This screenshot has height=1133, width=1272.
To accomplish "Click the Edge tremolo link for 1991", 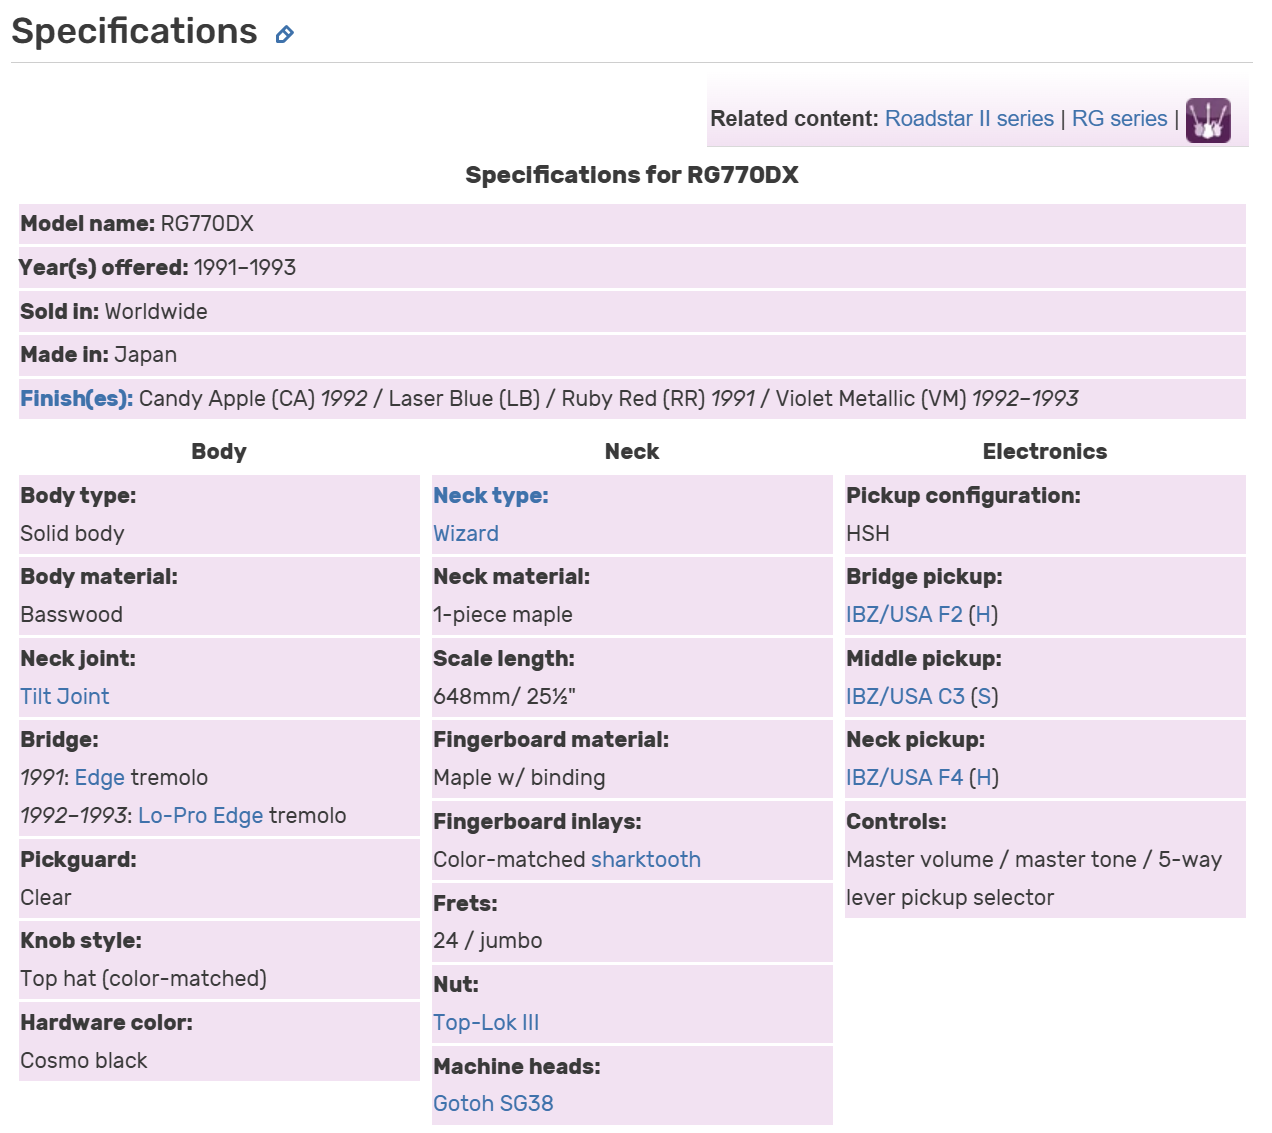I will tap(100, 778).
